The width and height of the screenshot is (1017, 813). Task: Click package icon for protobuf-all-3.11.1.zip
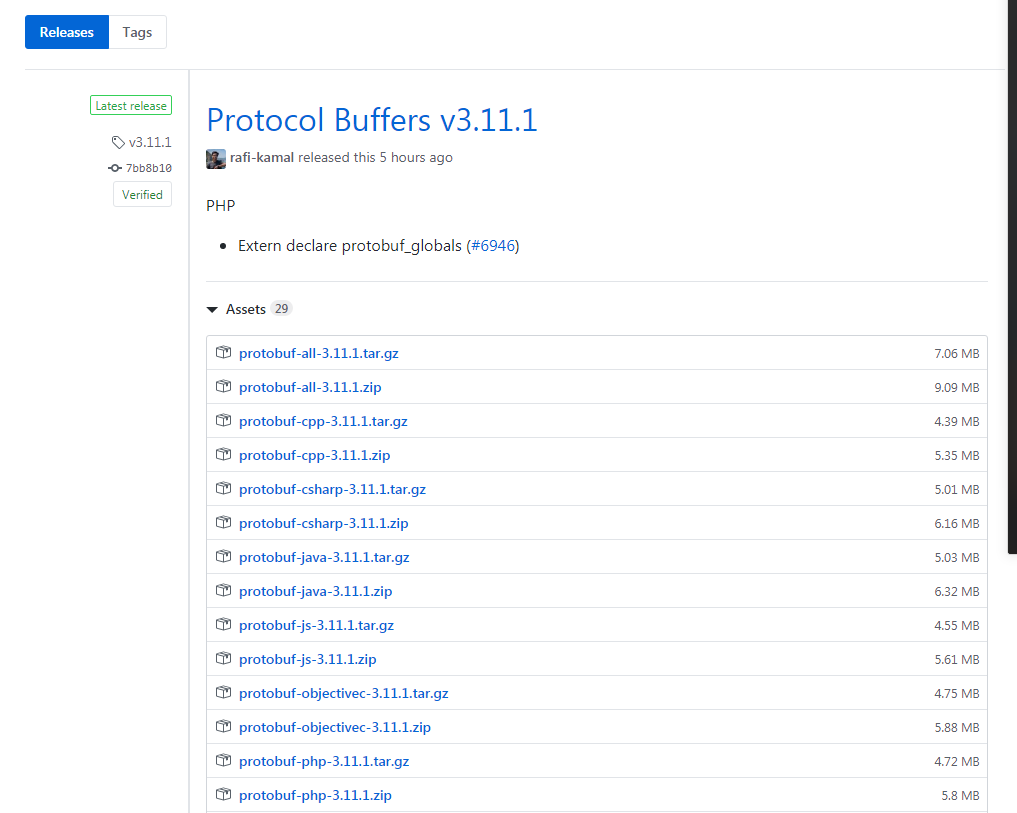point(223,386)
